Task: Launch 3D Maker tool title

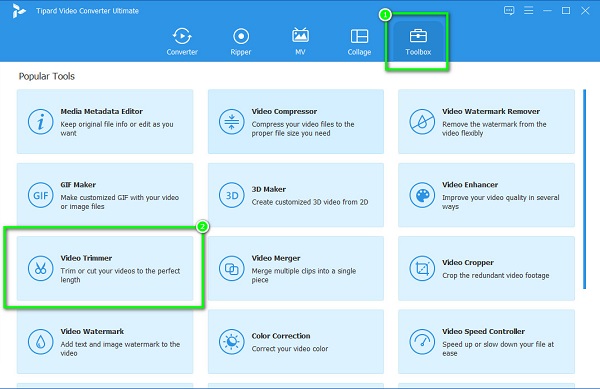Action: click(269, 189)
